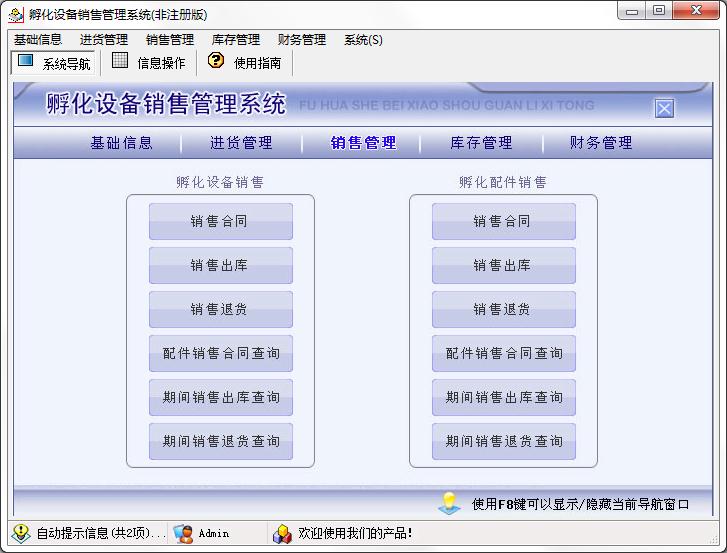Click the 孵化设备销售管理系统 banner title
This screenshot has height=553, width=727.
[x=166, y=103]
